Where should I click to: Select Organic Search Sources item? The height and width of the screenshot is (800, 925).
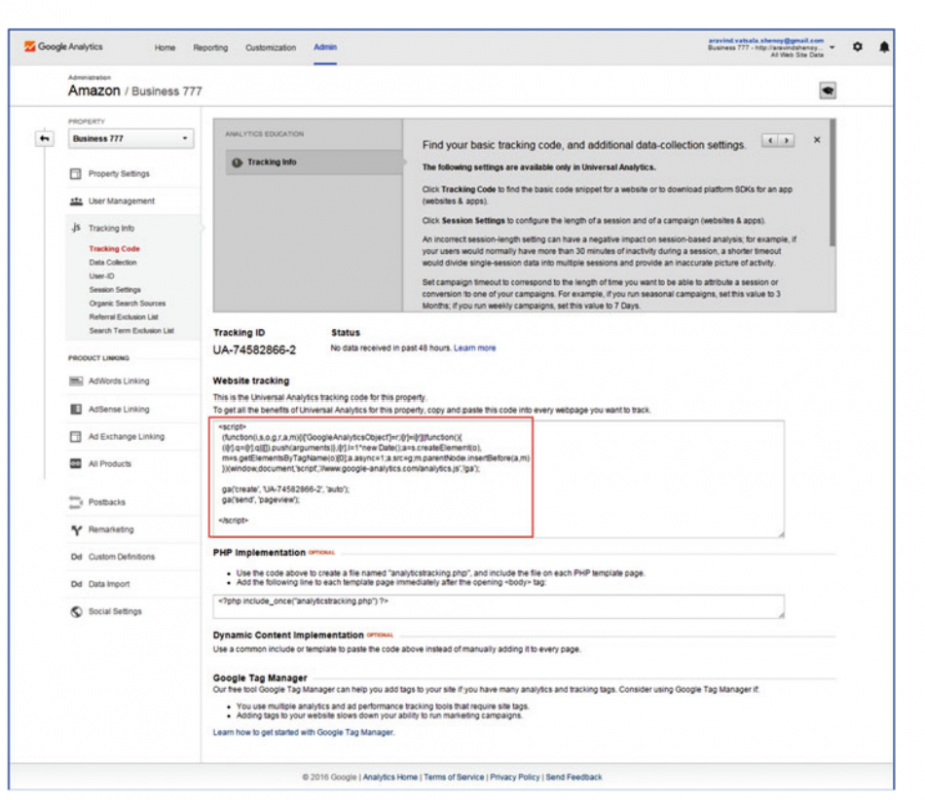[127, 303]
